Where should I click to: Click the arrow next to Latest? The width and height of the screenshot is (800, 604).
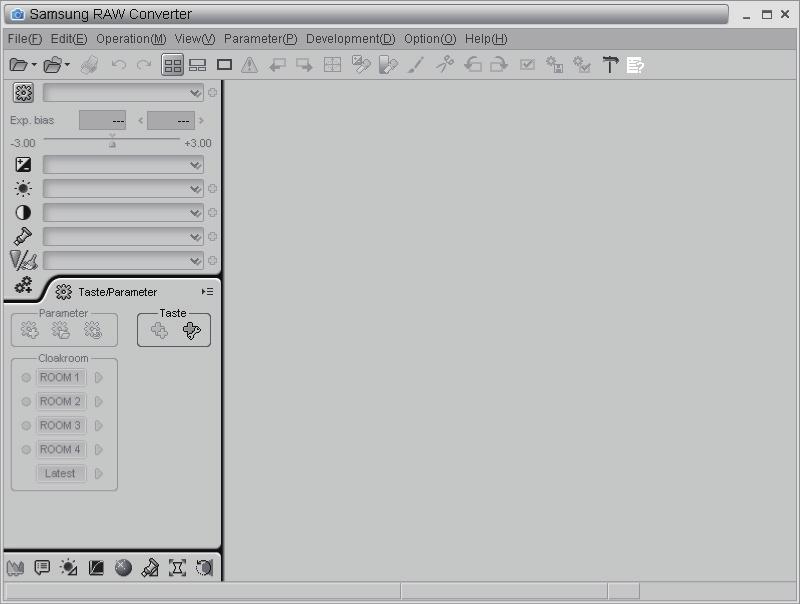[x=99, y=473]
